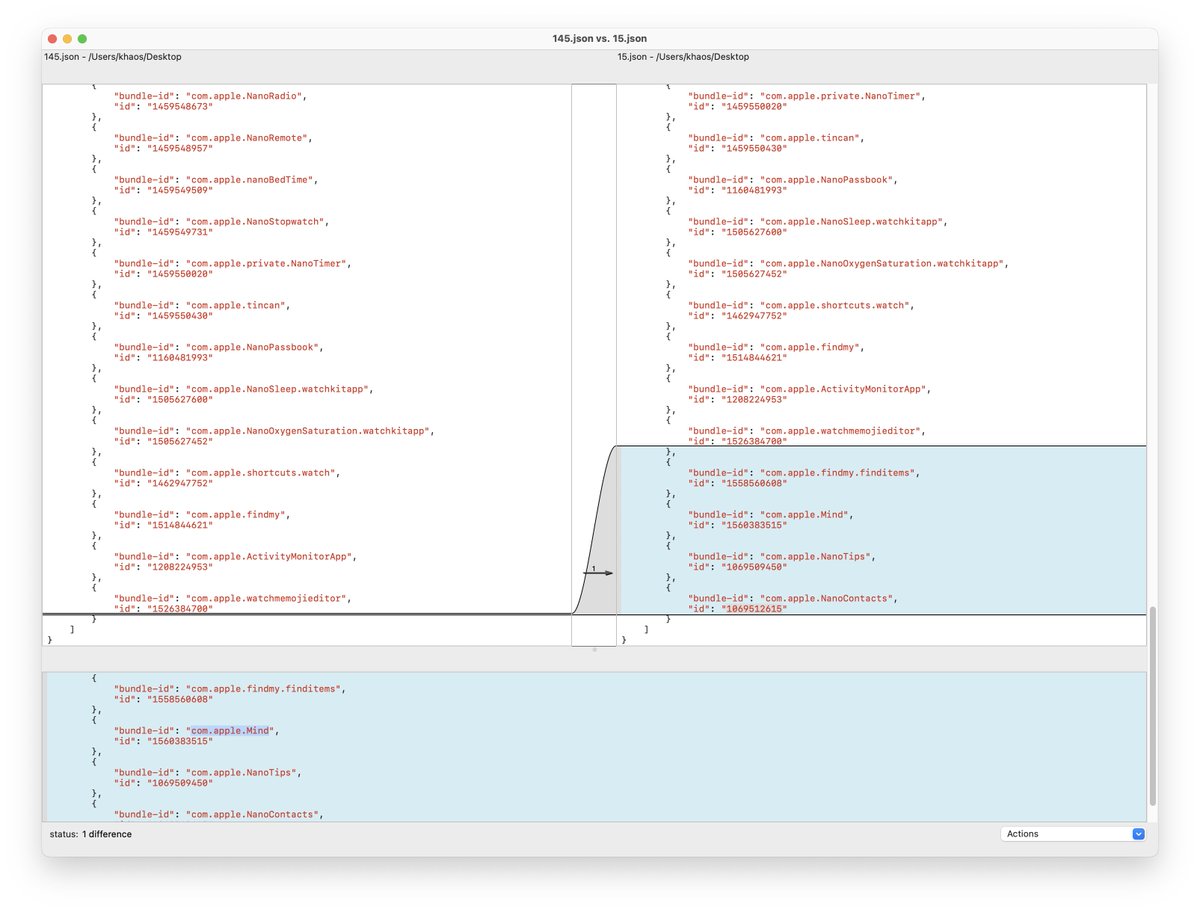1200x912 pixels.
Task: Click the left file header 145.json path
Action: coord(113,57)
